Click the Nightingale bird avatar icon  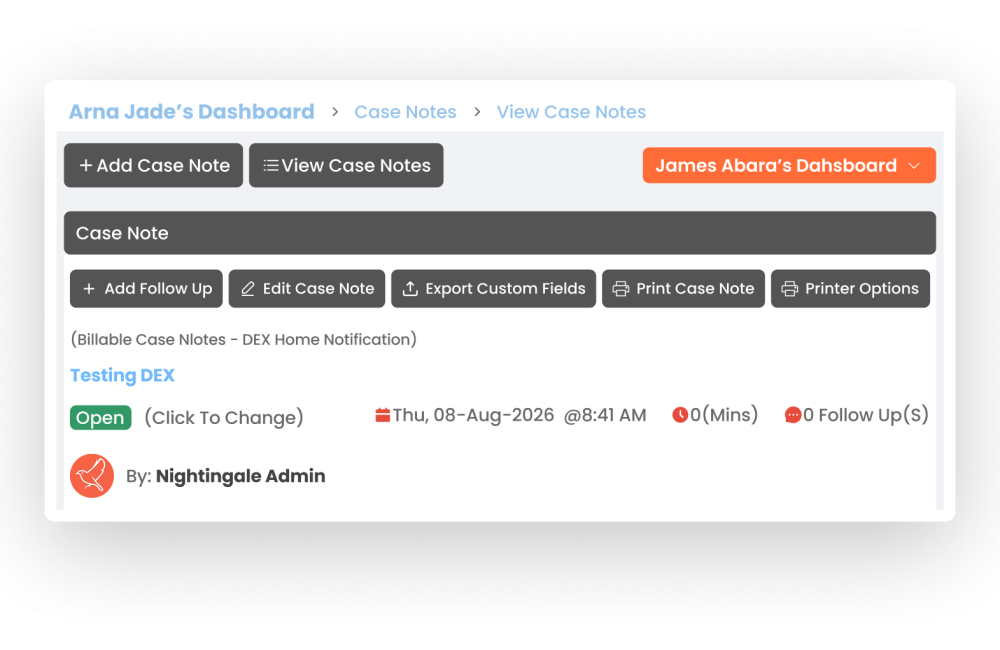92,476
